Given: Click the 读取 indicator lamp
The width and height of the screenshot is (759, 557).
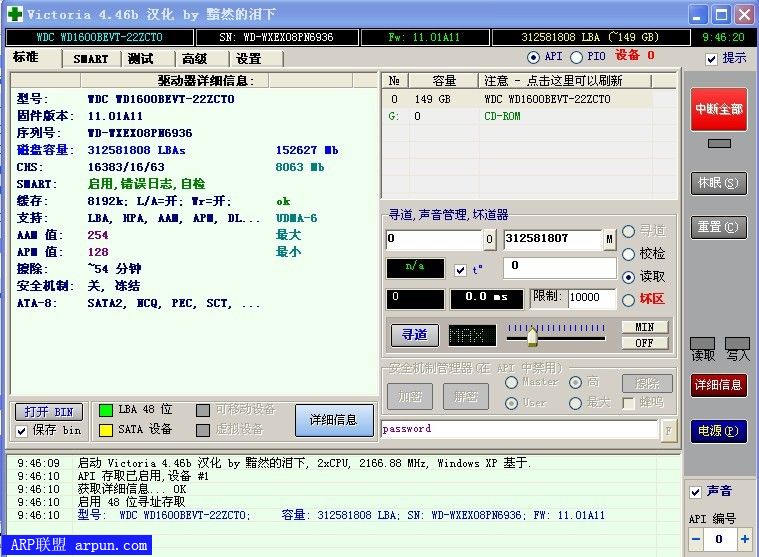Looking at the screenshot, I should 703,343.
